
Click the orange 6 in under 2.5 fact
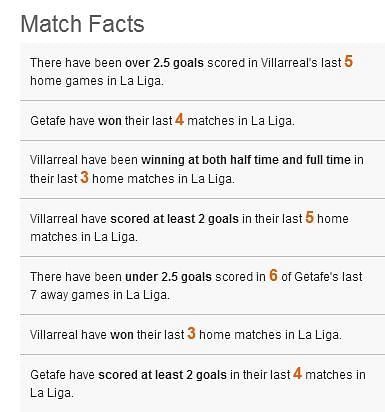point(273,275)
